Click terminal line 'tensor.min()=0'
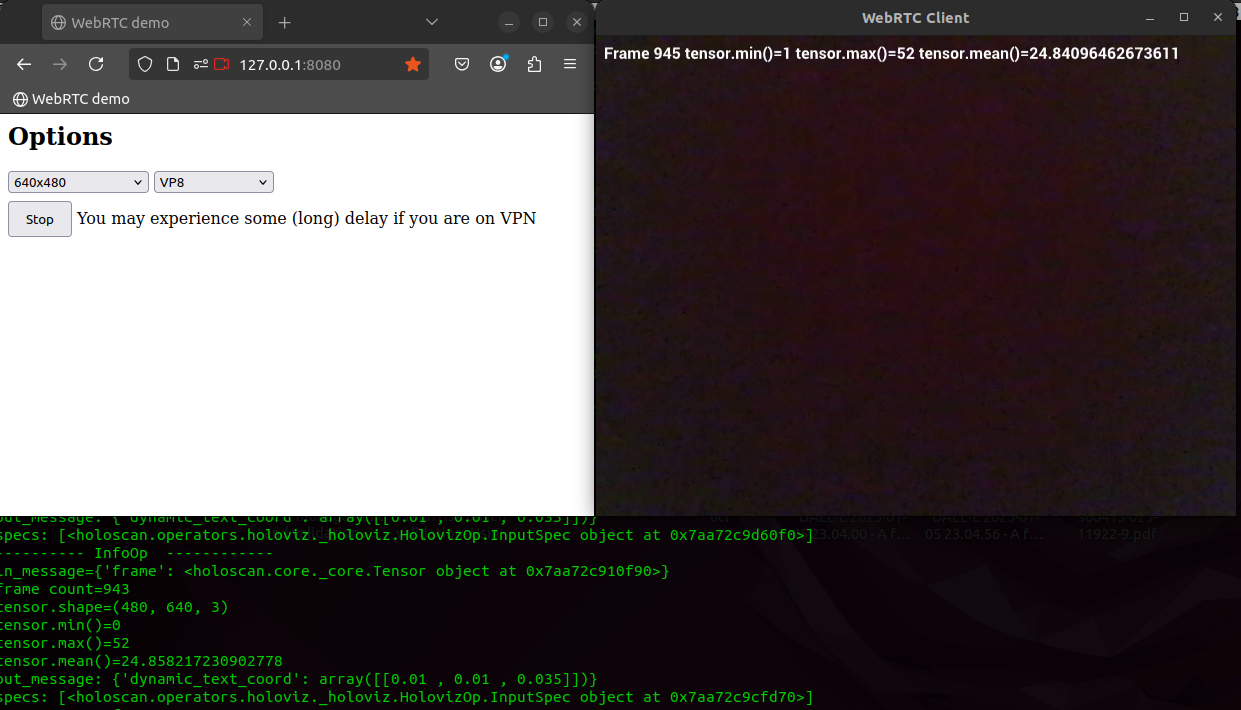This screenshot has width=1241, height=710. pos(60,625)
